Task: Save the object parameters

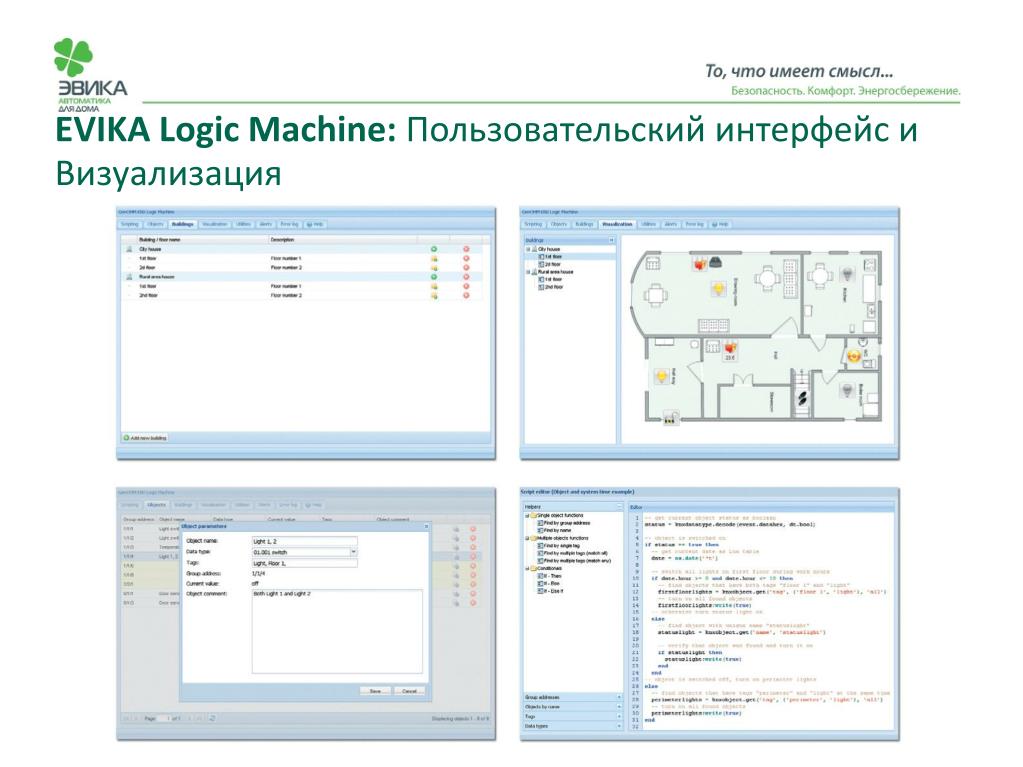Action: pos(375,691)
